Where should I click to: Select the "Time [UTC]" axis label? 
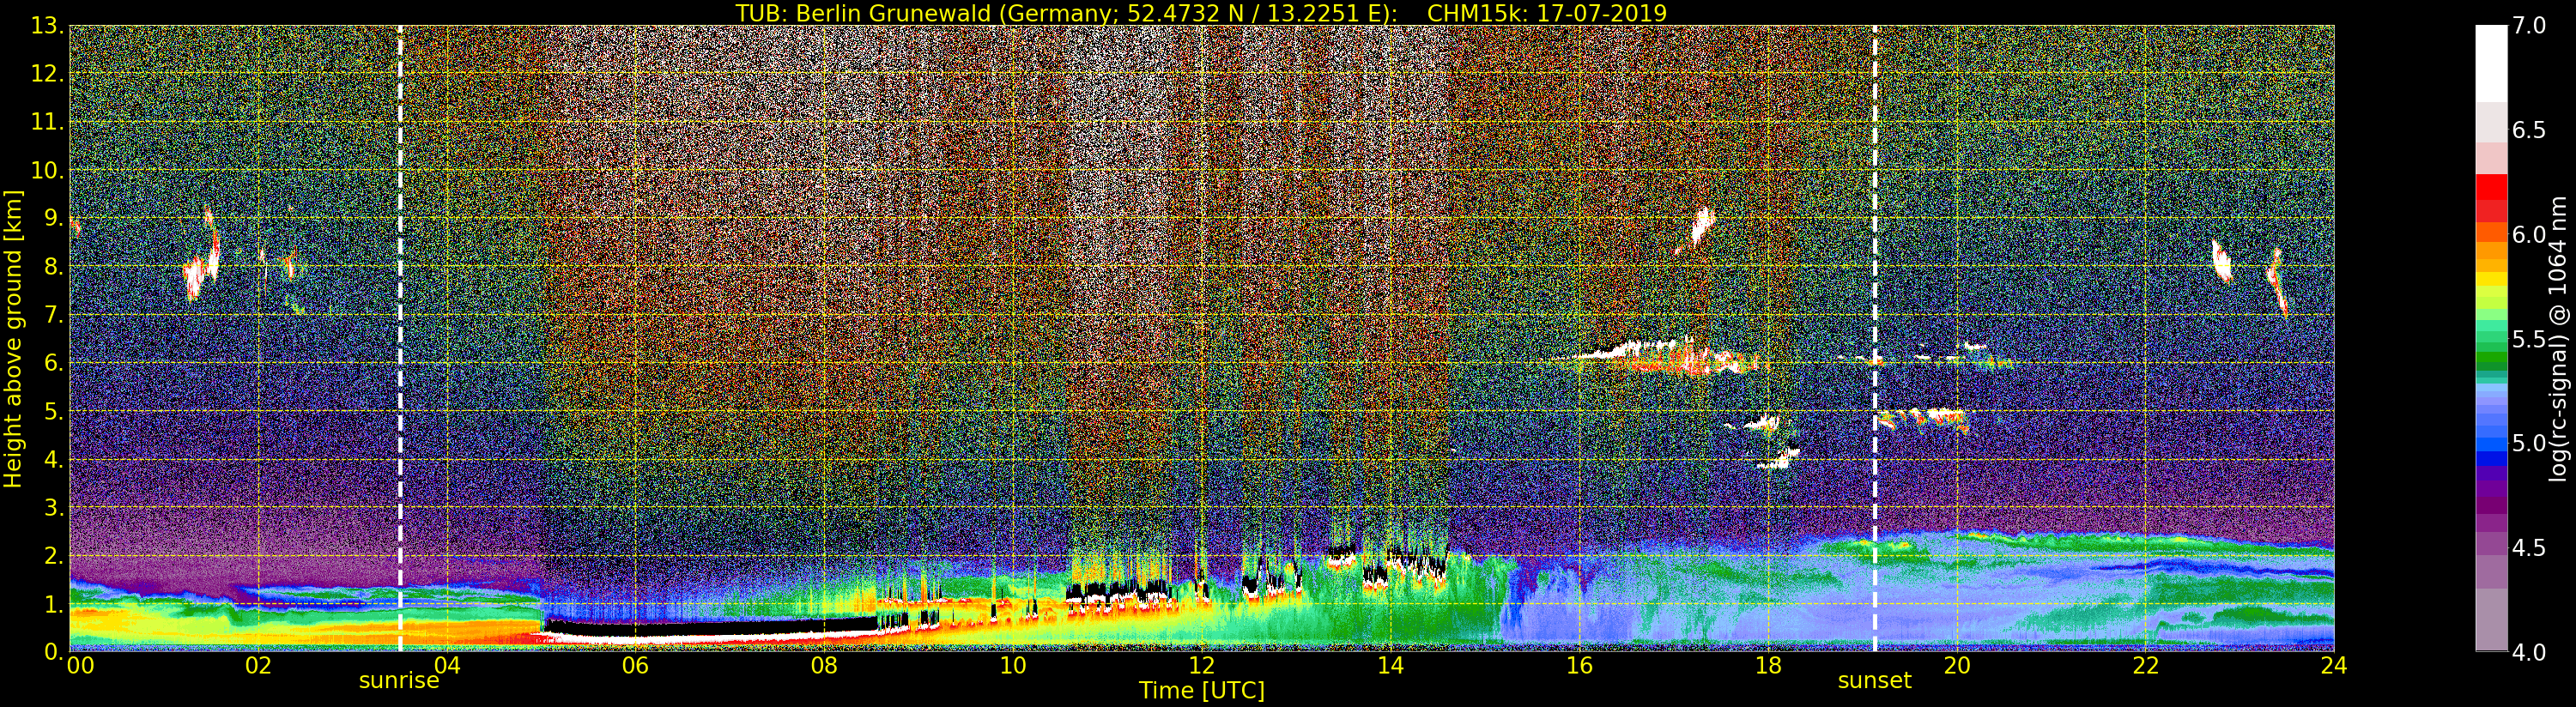point(1202,690)
